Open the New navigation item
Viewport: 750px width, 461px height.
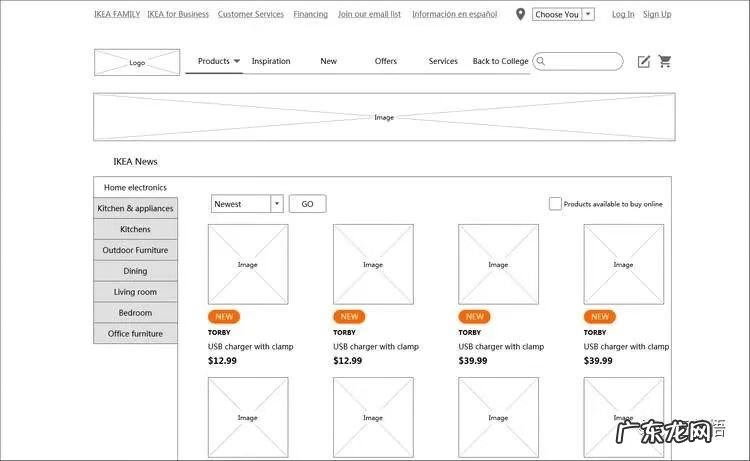tap(329, 61)
